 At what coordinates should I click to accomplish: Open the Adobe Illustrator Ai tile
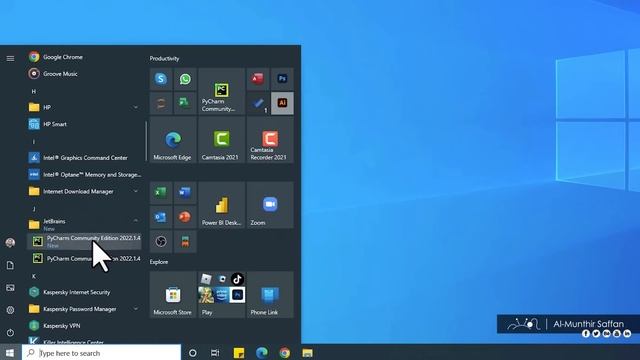point(282,103)
